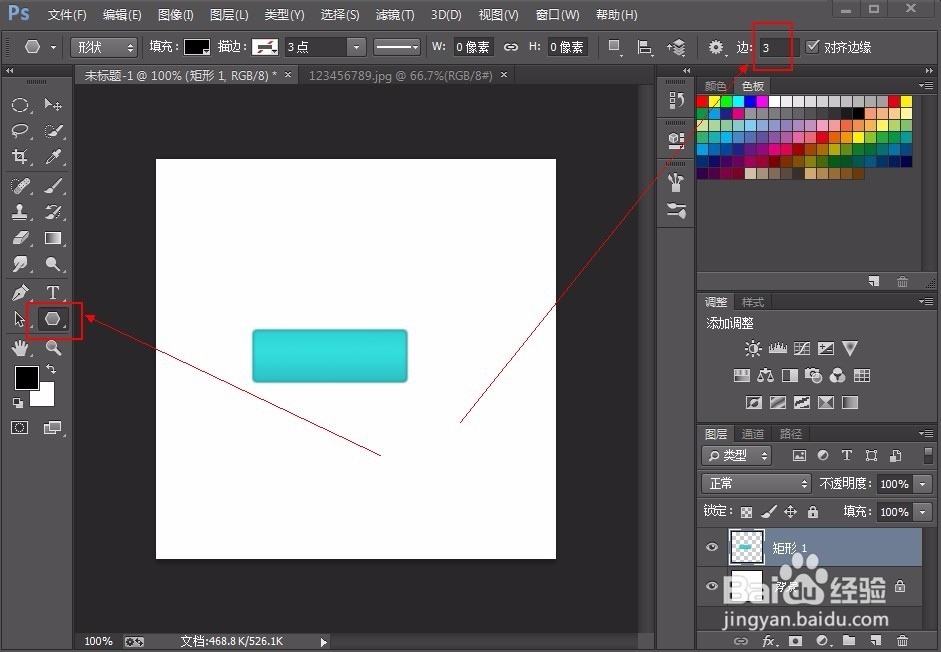Screen dimensions: 941x652
Task: Select the Spot Healing Brush tool
Action: [20, 186]
